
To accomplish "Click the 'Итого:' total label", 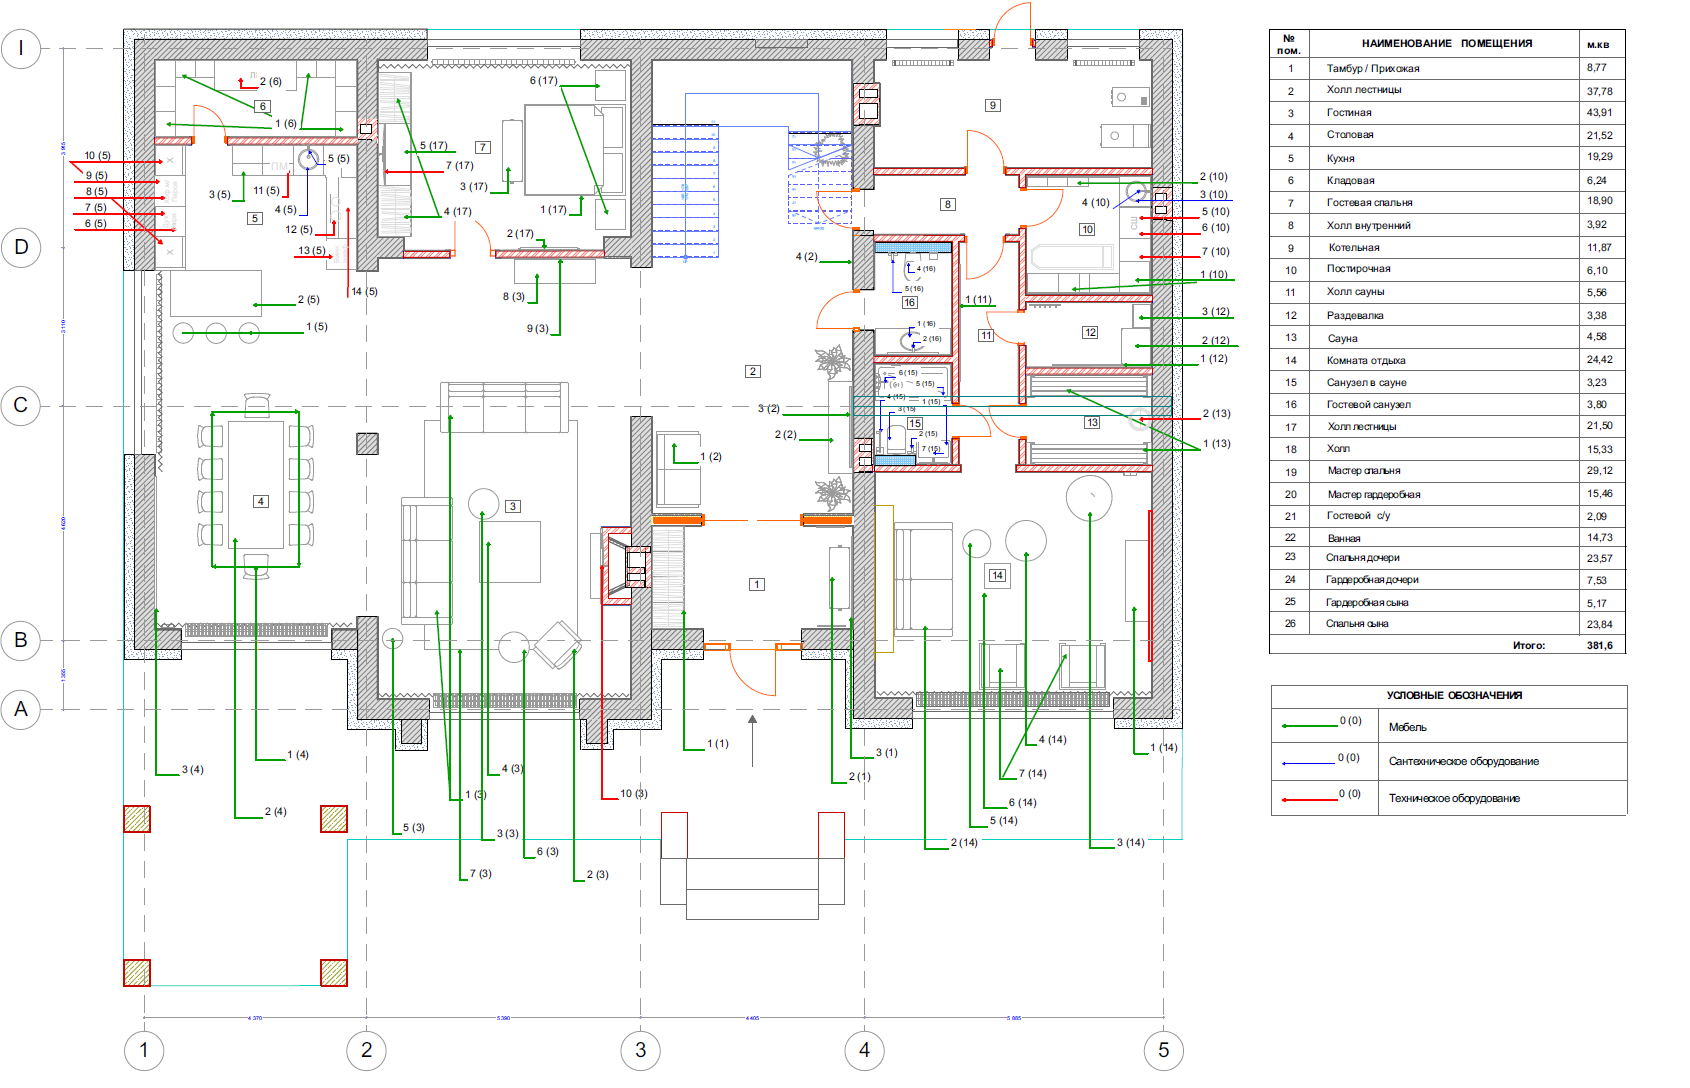I will [1529, 646].
